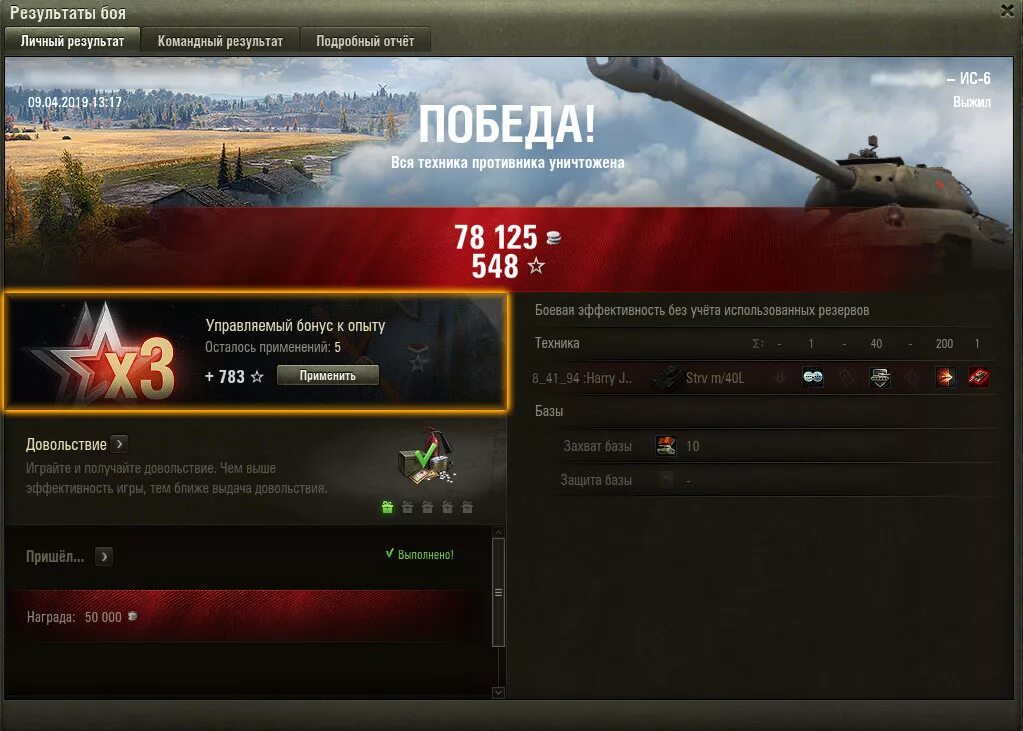The image size is (1023, 731).
Task: Click the Strv m/40L tank silhouette icon
Action: click(x=667, y=377)
